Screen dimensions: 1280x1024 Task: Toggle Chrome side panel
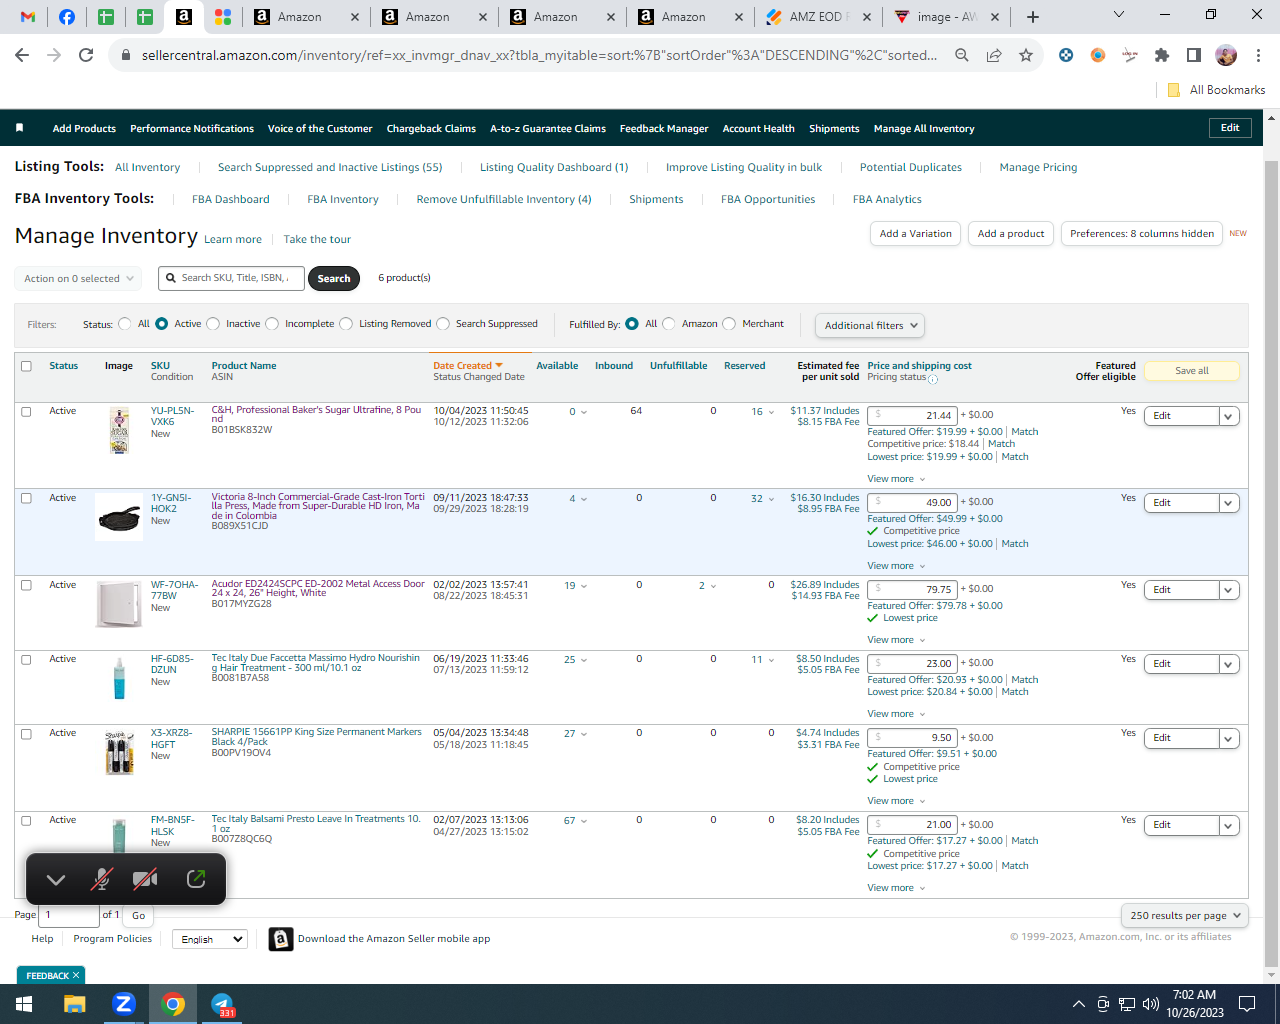click(x=1194, y=55)
